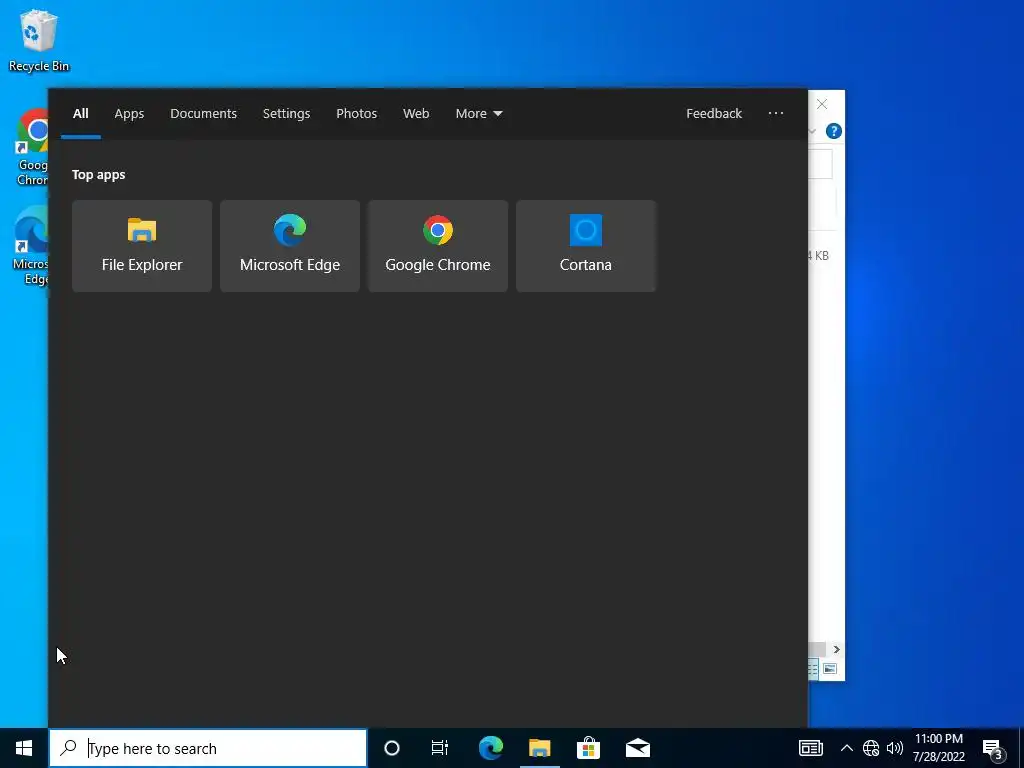Select the Recycle Bin desktop icon
The width and height of the screenshot is (1024, 768).
click(39, 40)
